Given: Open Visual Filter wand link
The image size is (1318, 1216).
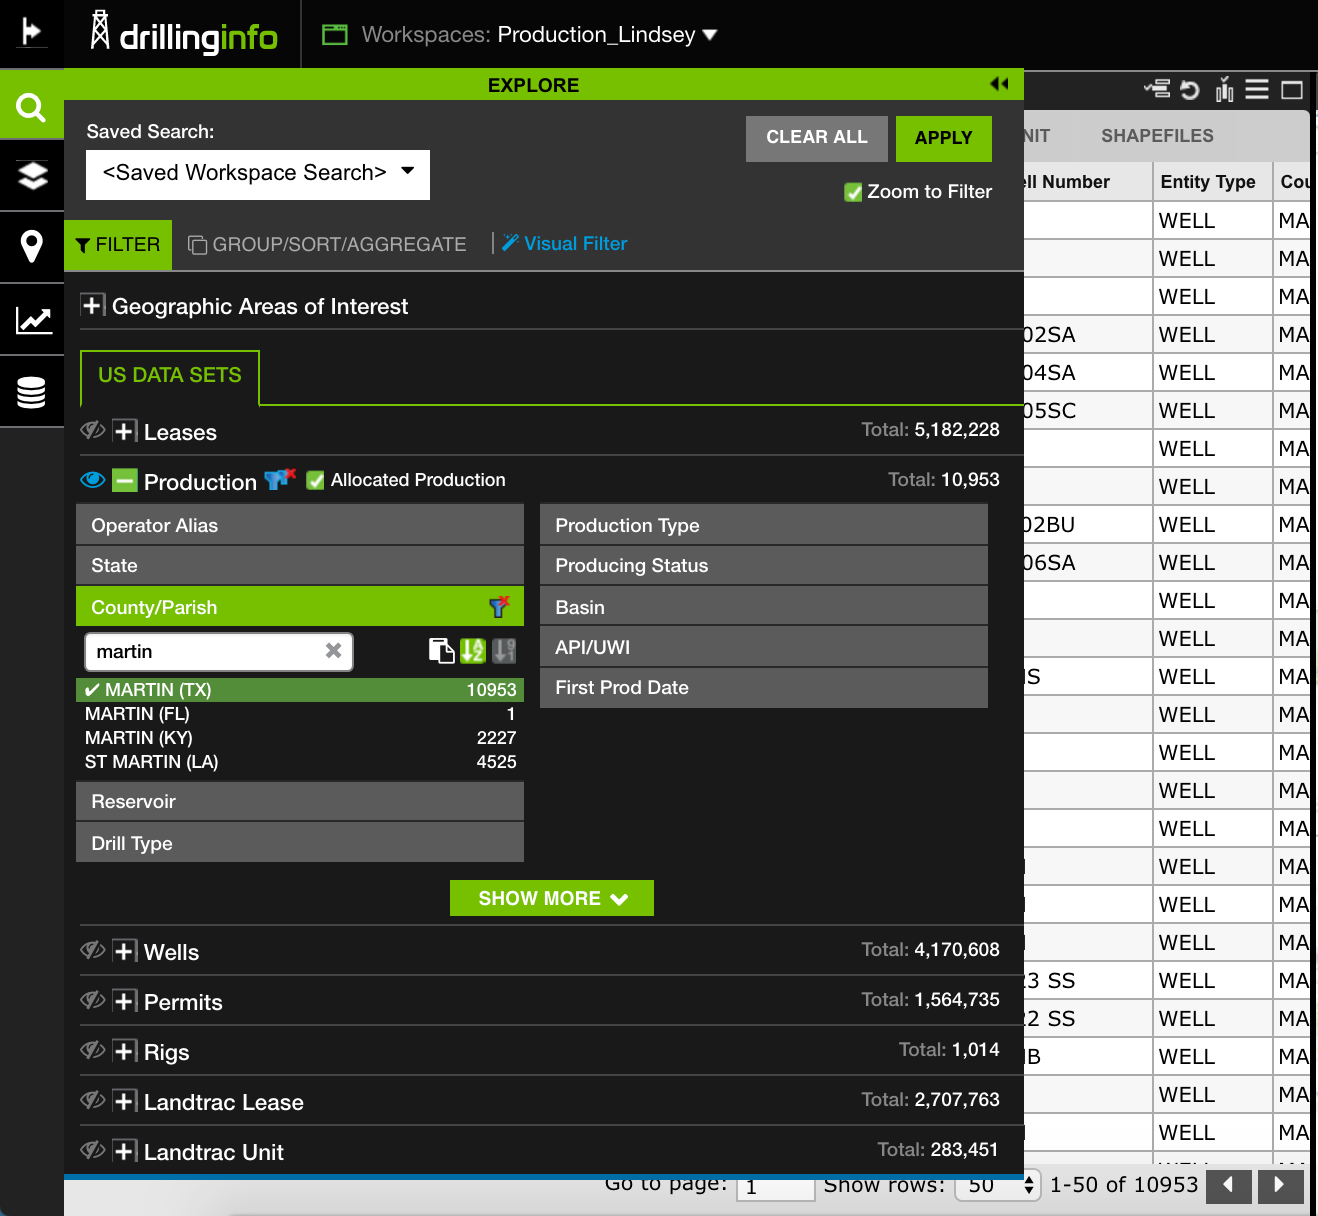Looking at the screenshot, I should 565,243.
